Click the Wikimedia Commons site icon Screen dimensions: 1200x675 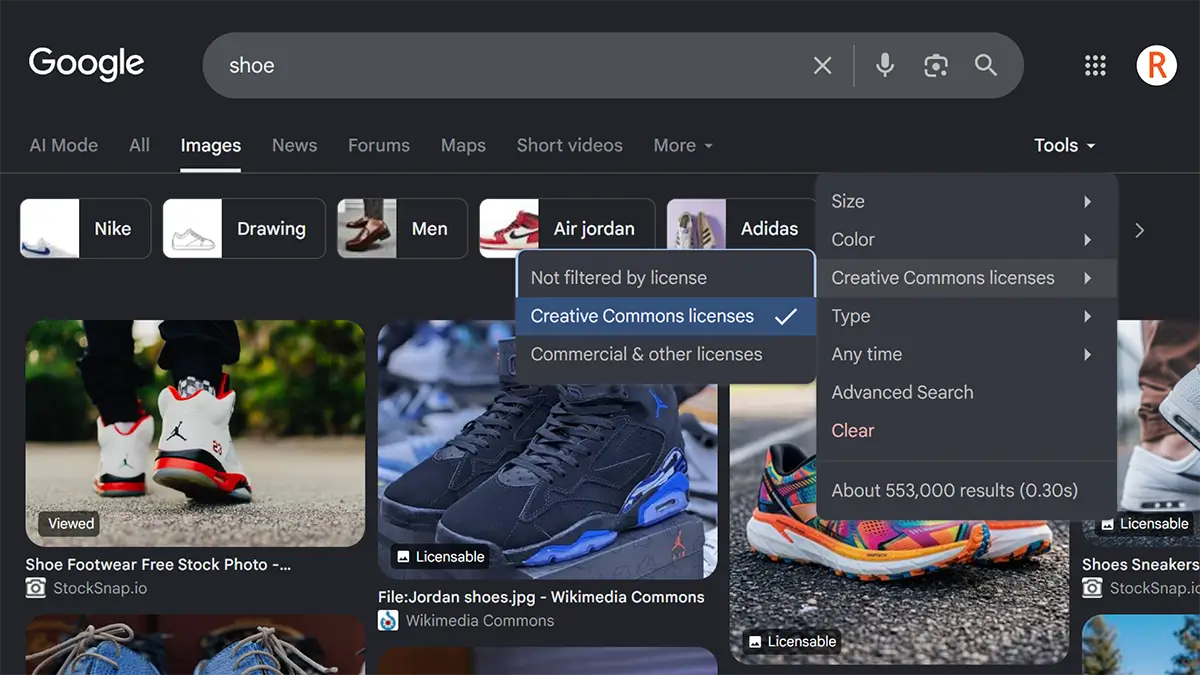(388, 621)
